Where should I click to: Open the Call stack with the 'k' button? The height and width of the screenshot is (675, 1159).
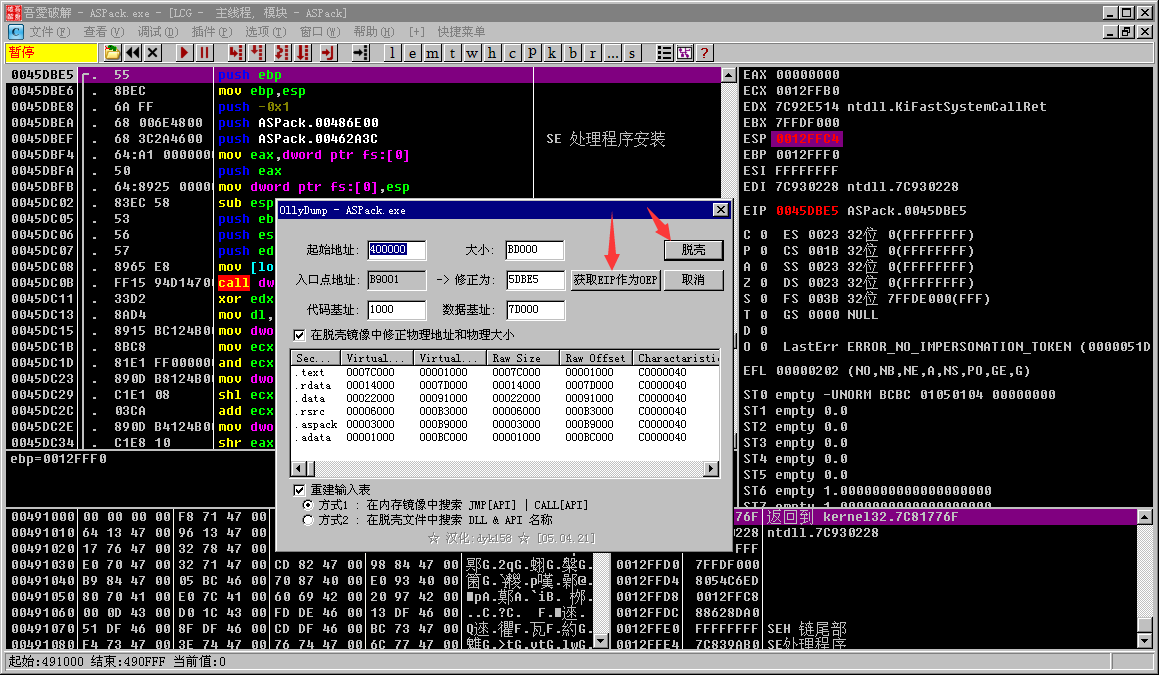point(552,52)
